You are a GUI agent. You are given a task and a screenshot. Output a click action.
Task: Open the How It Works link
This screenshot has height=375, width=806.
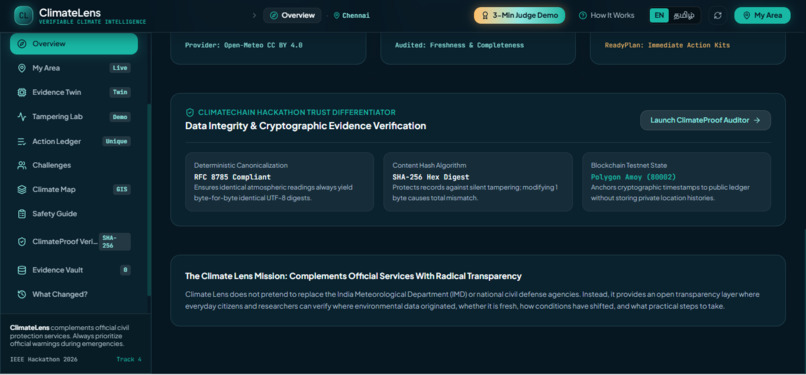pos(607,15)
